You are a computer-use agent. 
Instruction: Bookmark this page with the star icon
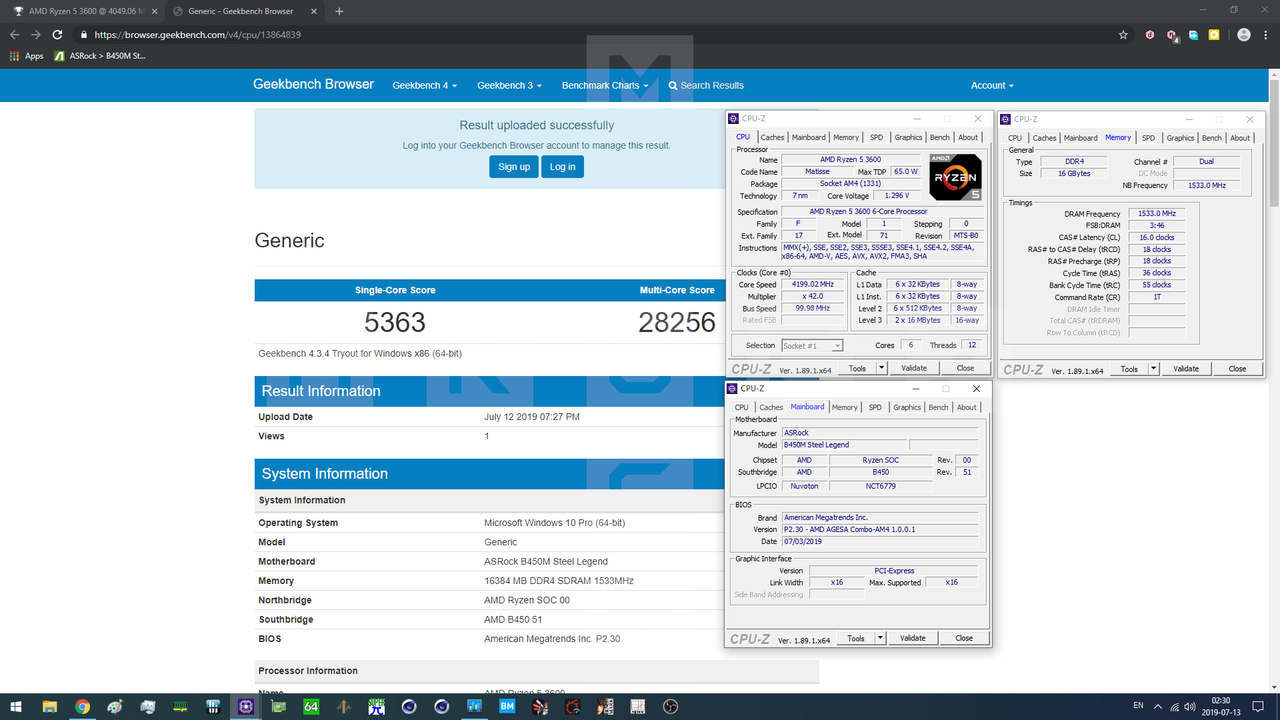point(1124,34)
